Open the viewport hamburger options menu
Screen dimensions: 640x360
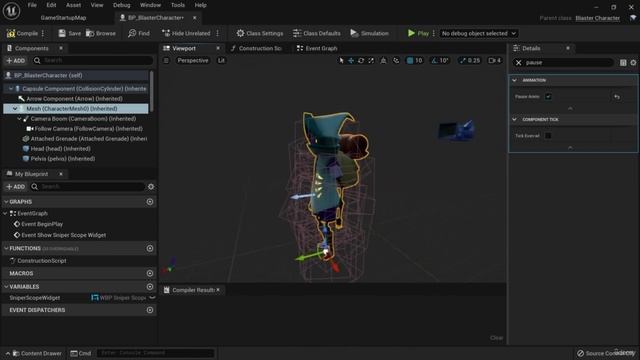pos(166,60)
